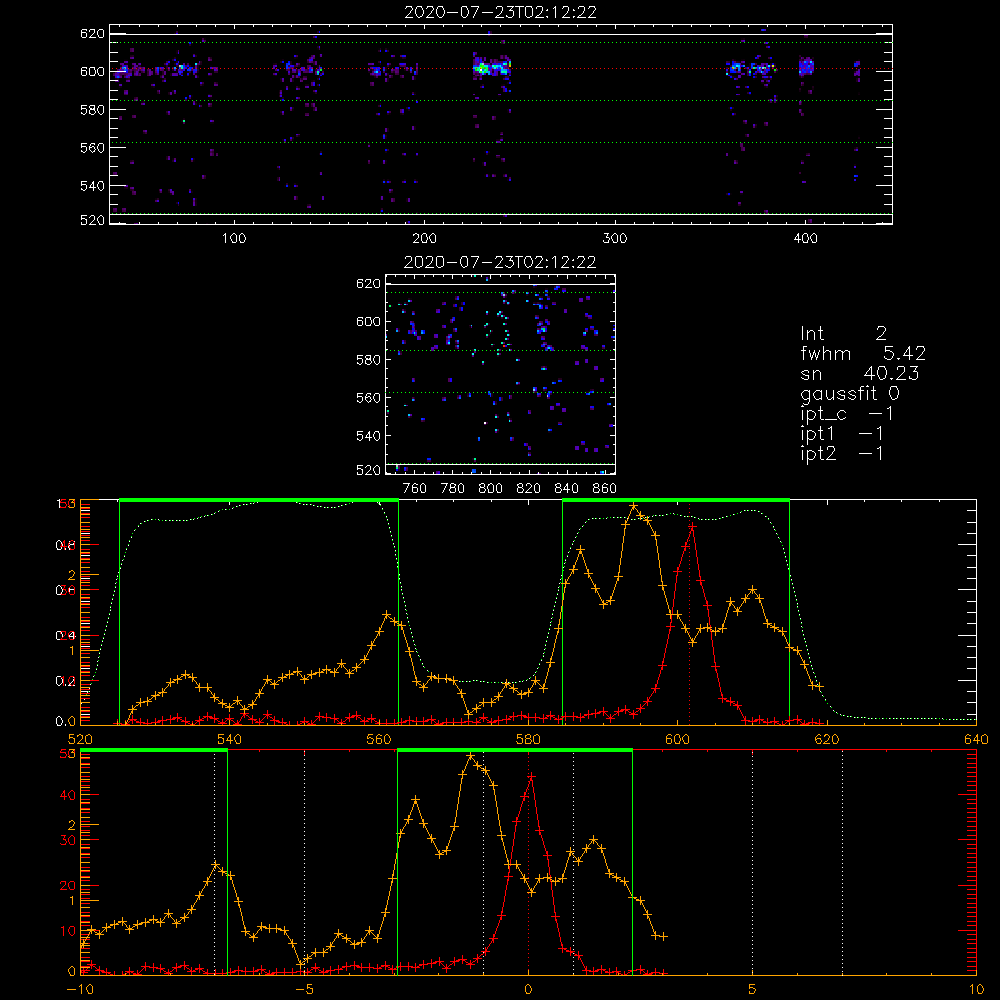Viewport: 1000px width, 1000px height.
Task: Click x-axis label 640 on profile plot
Action: tap(976, 740)
